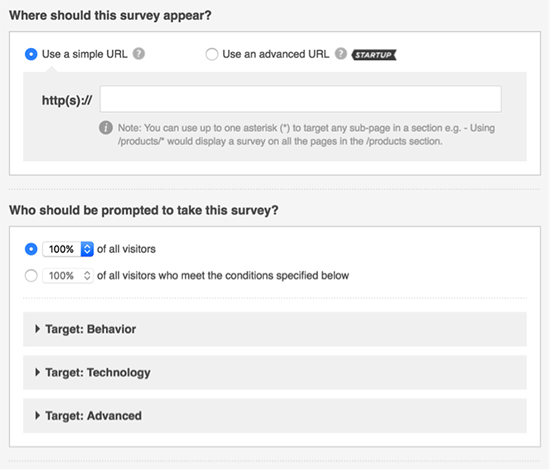Select the 'Use a simple URL' radio button
Image resolution: width=550 pixels, height=470 pixels.
(31, 54)
